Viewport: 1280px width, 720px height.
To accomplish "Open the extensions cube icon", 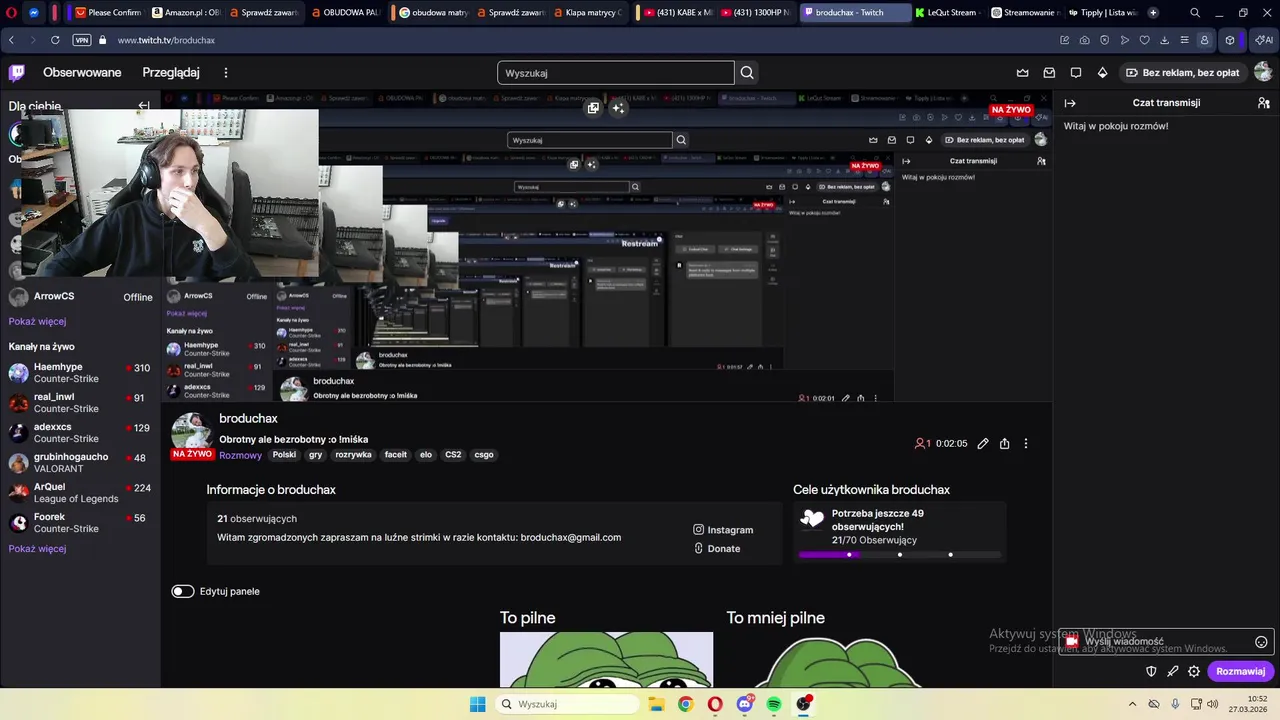I will click(x=1230, y=40).
